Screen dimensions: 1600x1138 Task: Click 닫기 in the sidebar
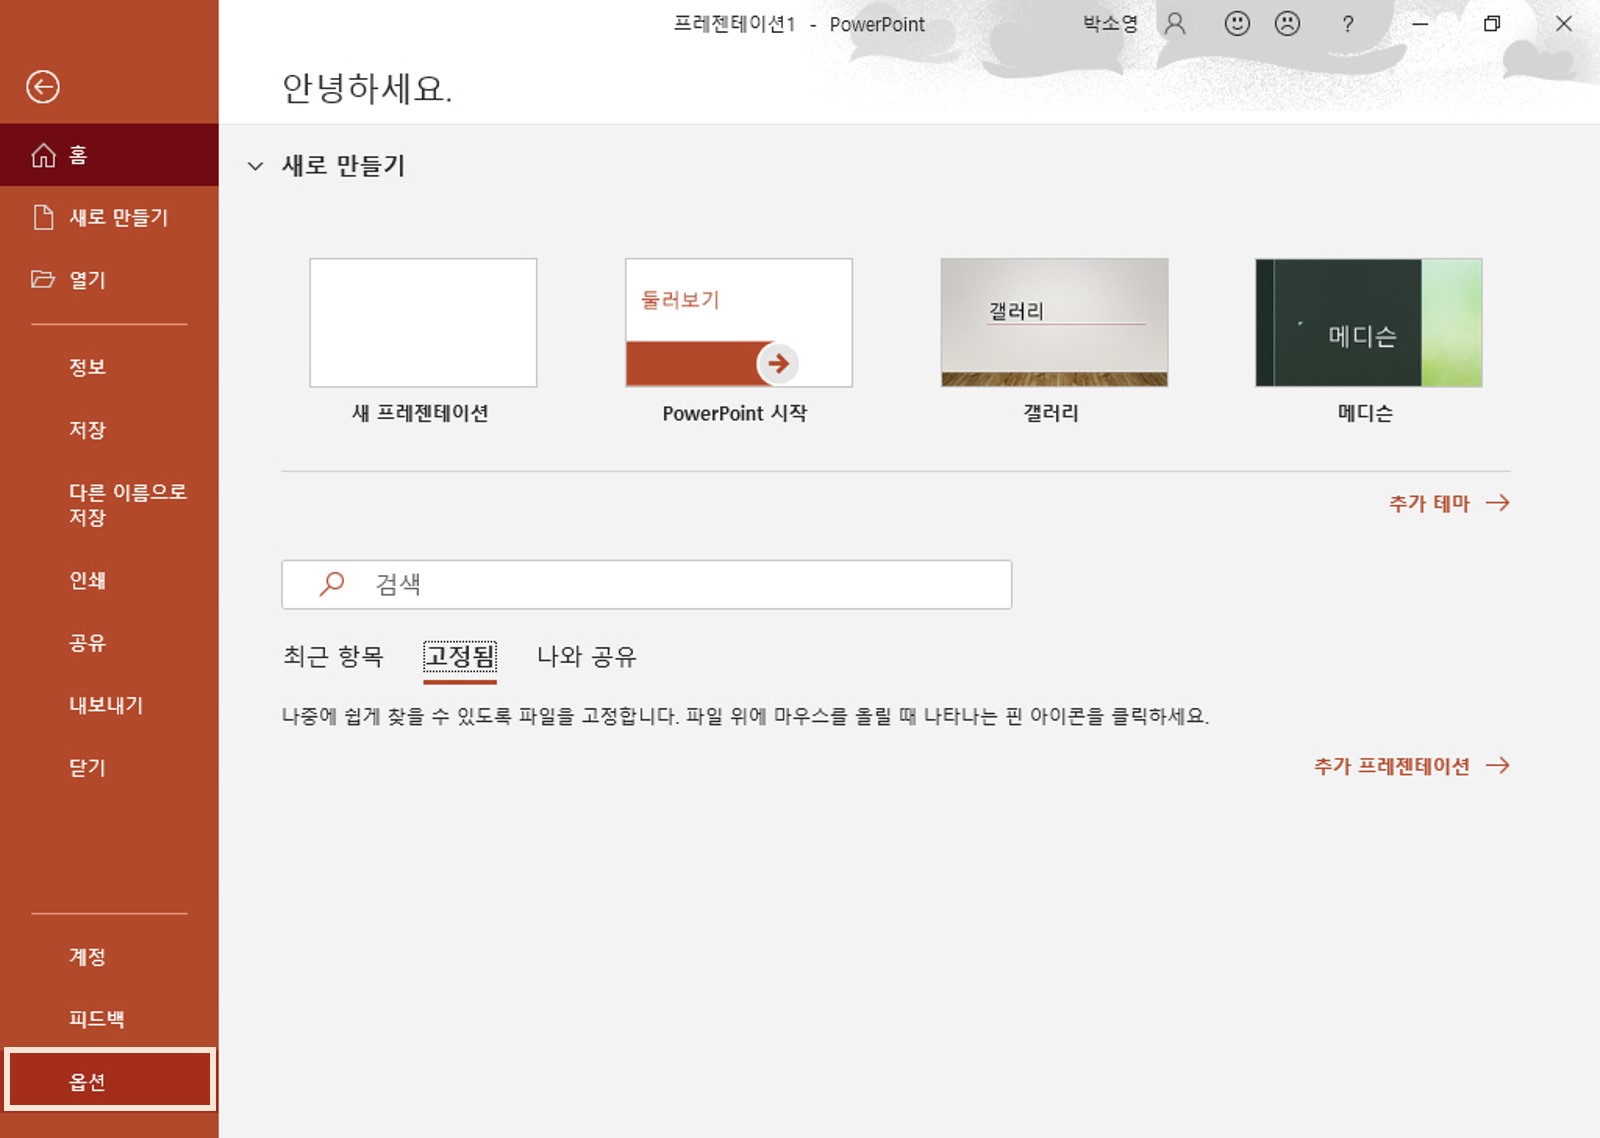(x=109, y=768)
